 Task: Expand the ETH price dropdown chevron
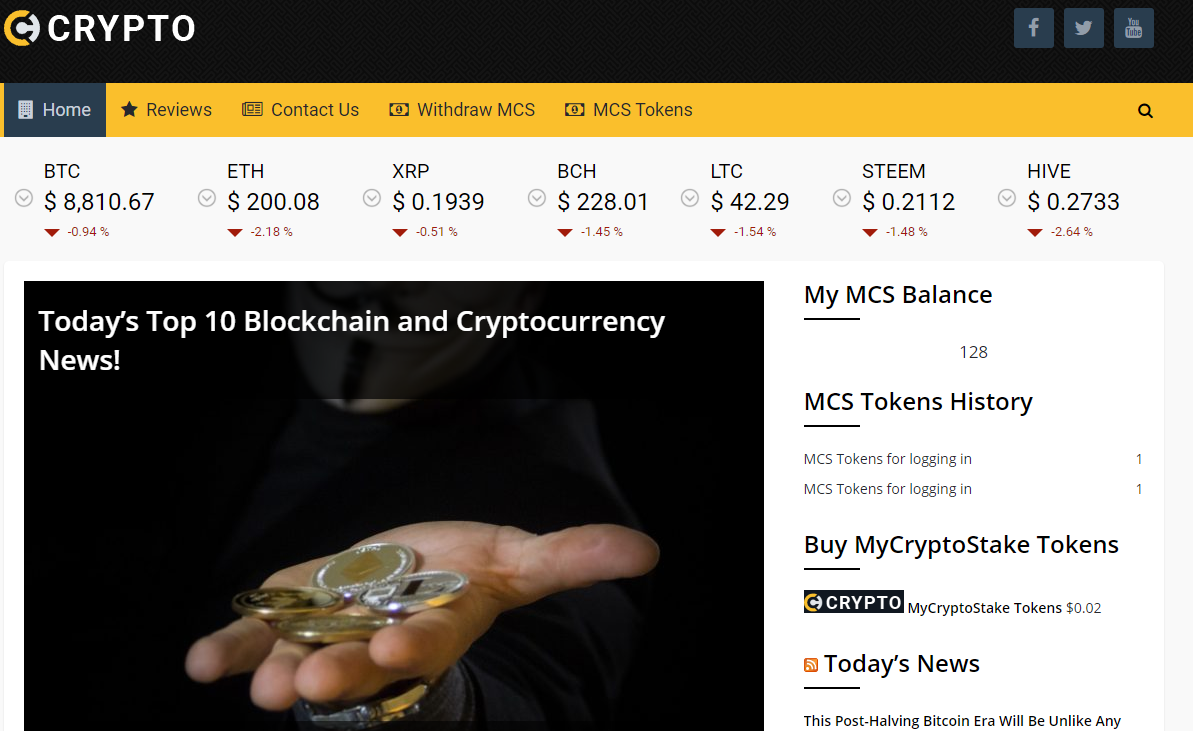tap(206, 199)
